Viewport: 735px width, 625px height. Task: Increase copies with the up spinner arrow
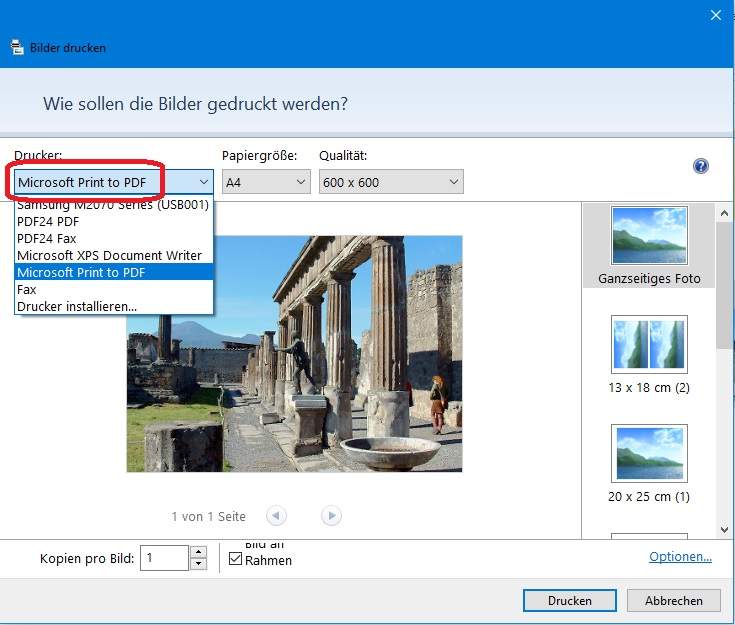pyautogui.click(x=198, y=552)
